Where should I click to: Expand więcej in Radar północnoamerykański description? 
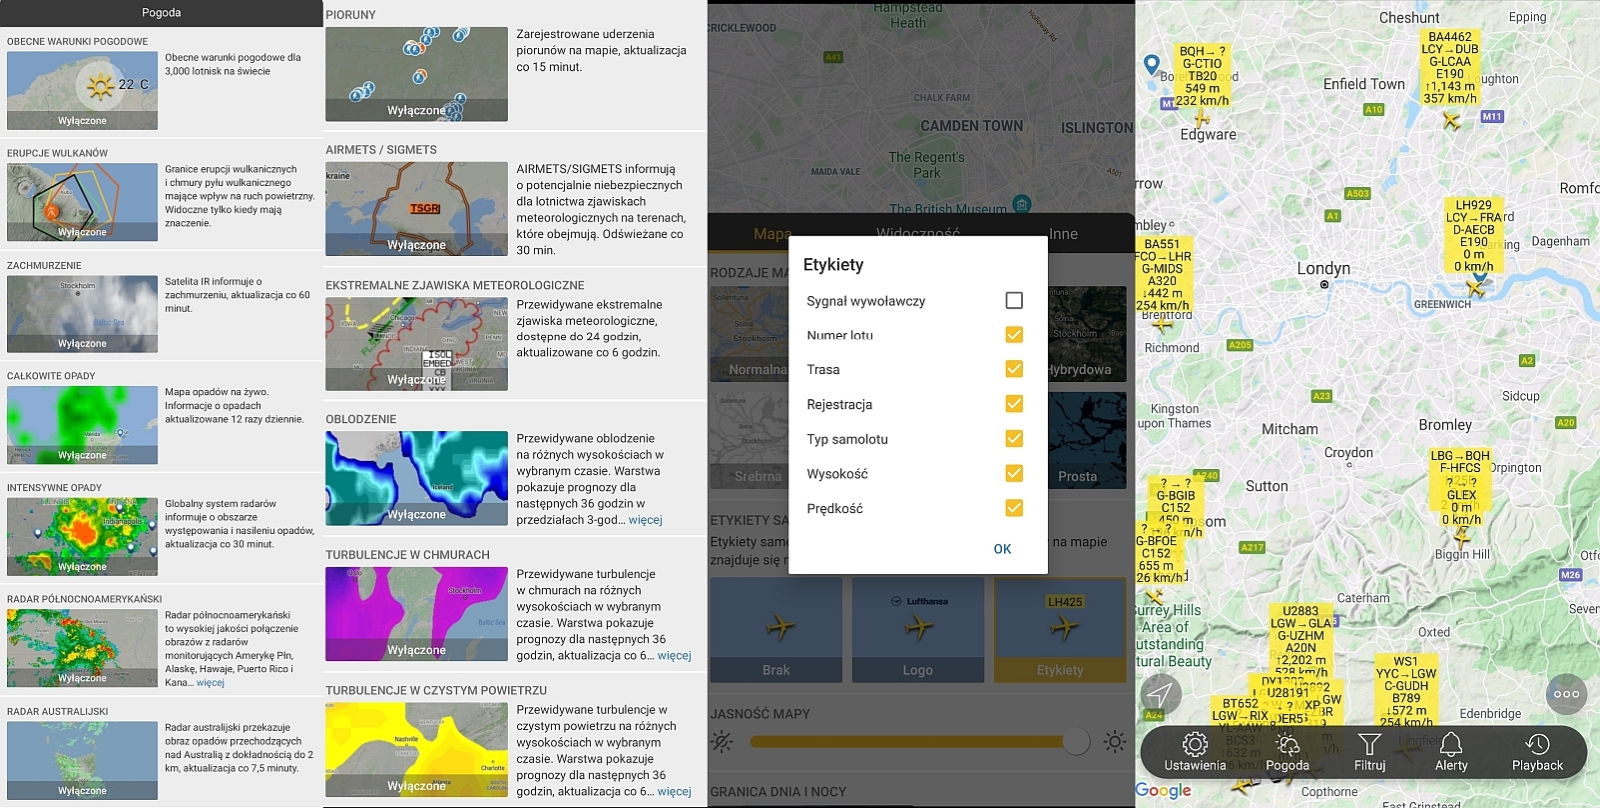click(x=210, y=683)
